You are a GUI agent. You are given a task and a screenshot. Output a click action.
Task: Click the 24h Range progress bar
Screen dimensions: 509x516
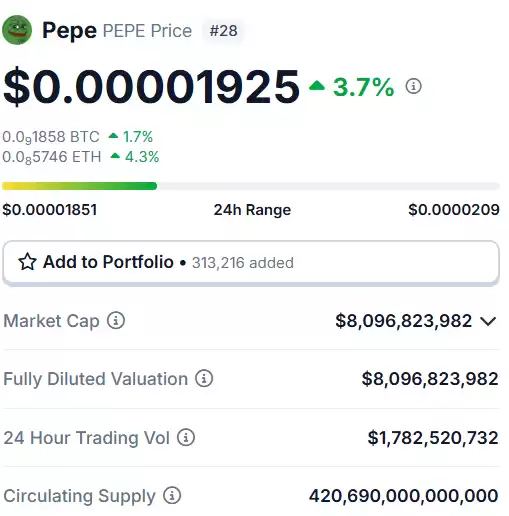pyautogui.click(x=251, y=186)
